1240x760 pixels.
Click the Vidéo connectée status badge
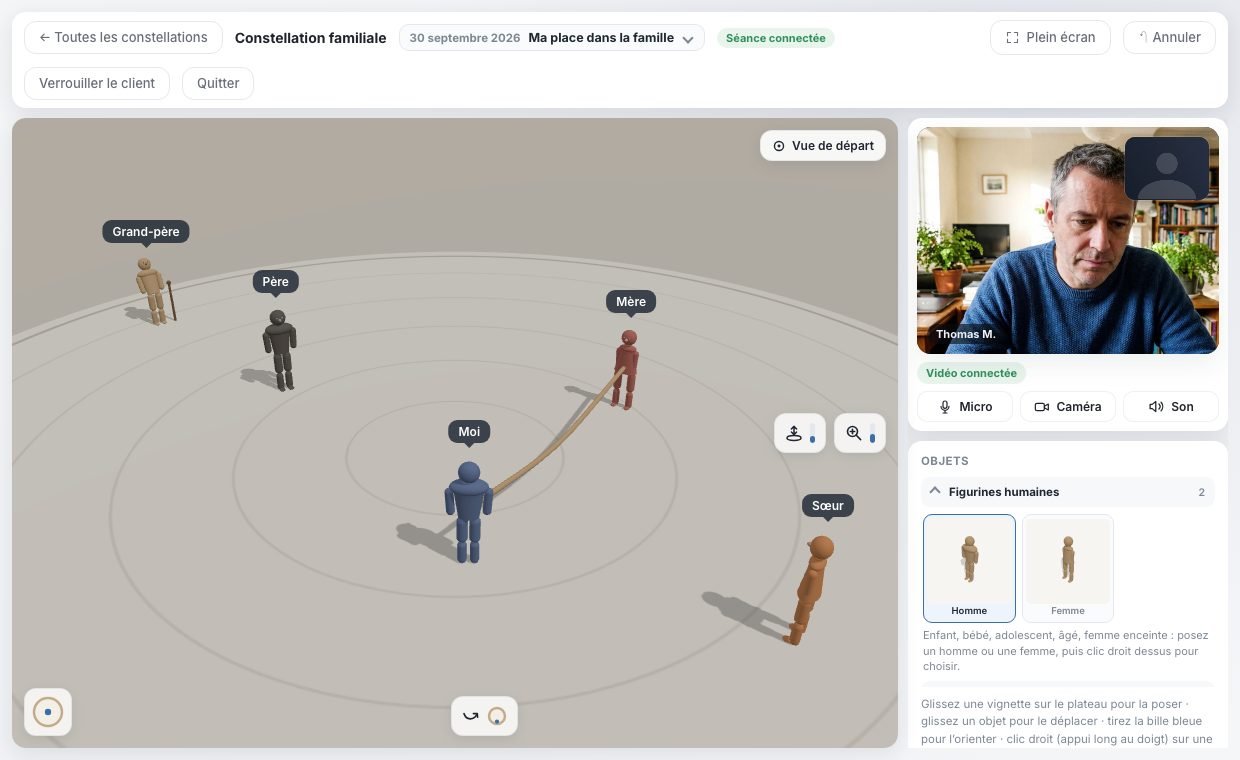tap(971, 373)
